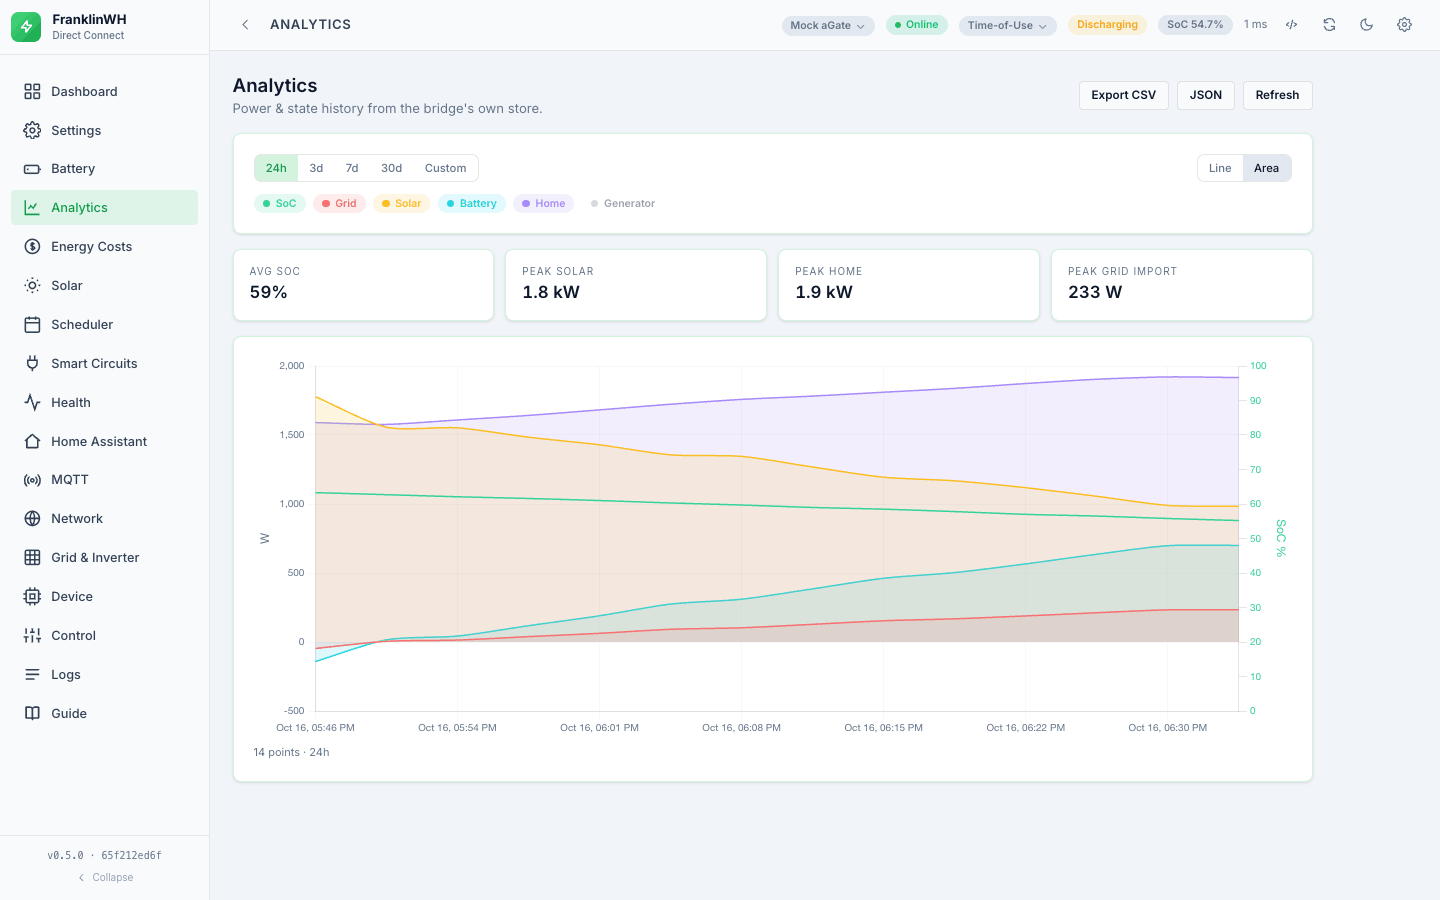Go back using the header chevron
The height and width of the screenshot is (900, 1440).
[245, 25]
